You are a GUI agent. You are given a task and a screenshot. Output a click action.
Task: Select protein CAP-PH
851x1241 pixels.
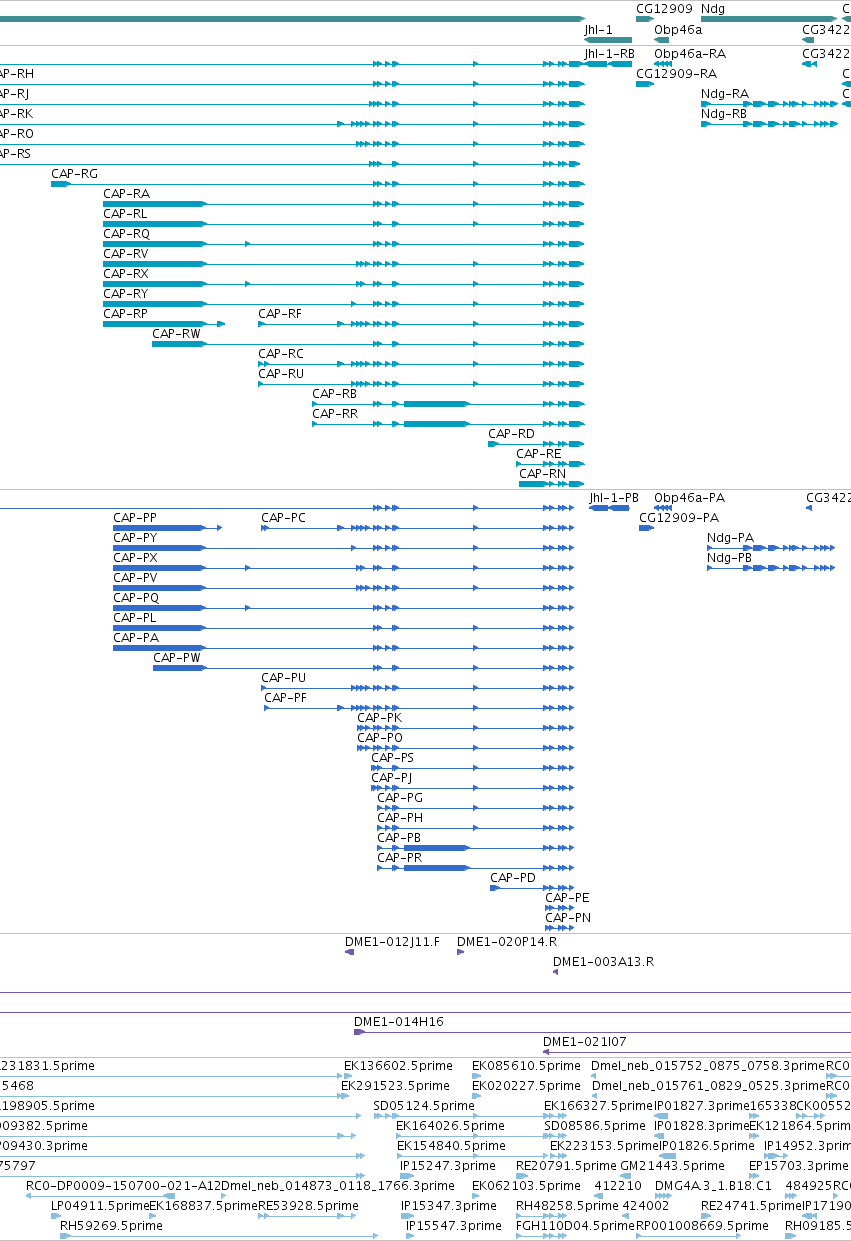tap(400, 817)
